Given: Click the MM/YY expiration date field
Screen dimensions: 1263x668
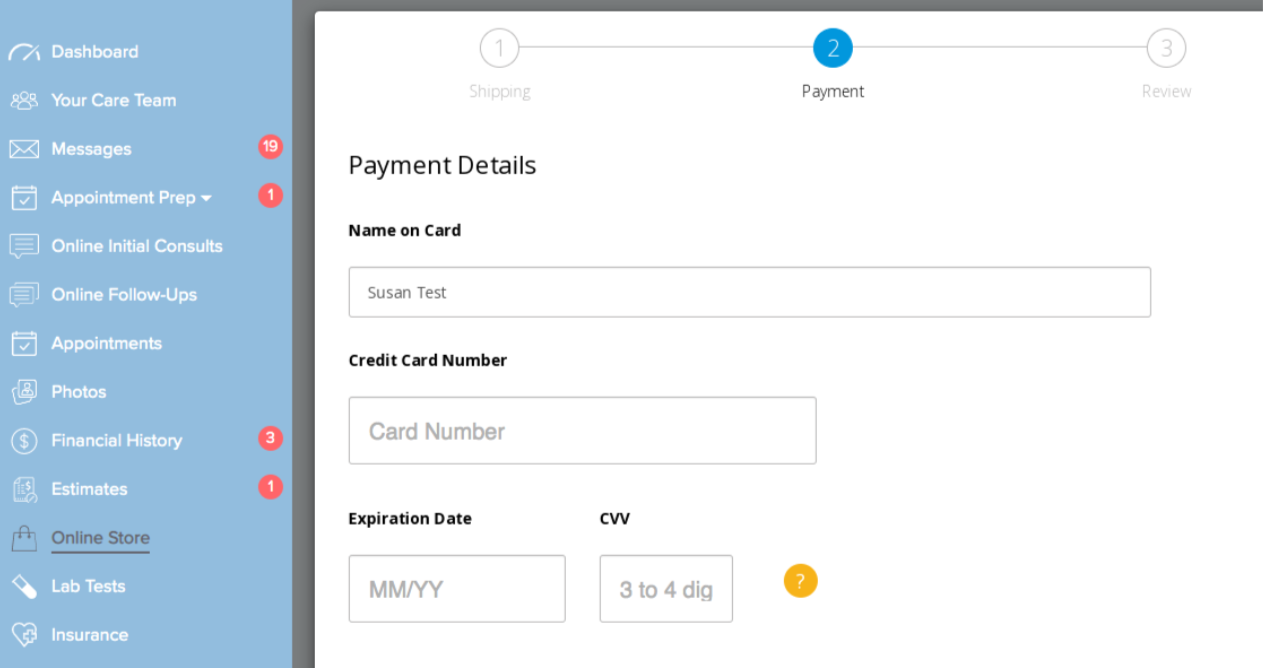Looking at the screenshot, I should click(x=457, y=589).
